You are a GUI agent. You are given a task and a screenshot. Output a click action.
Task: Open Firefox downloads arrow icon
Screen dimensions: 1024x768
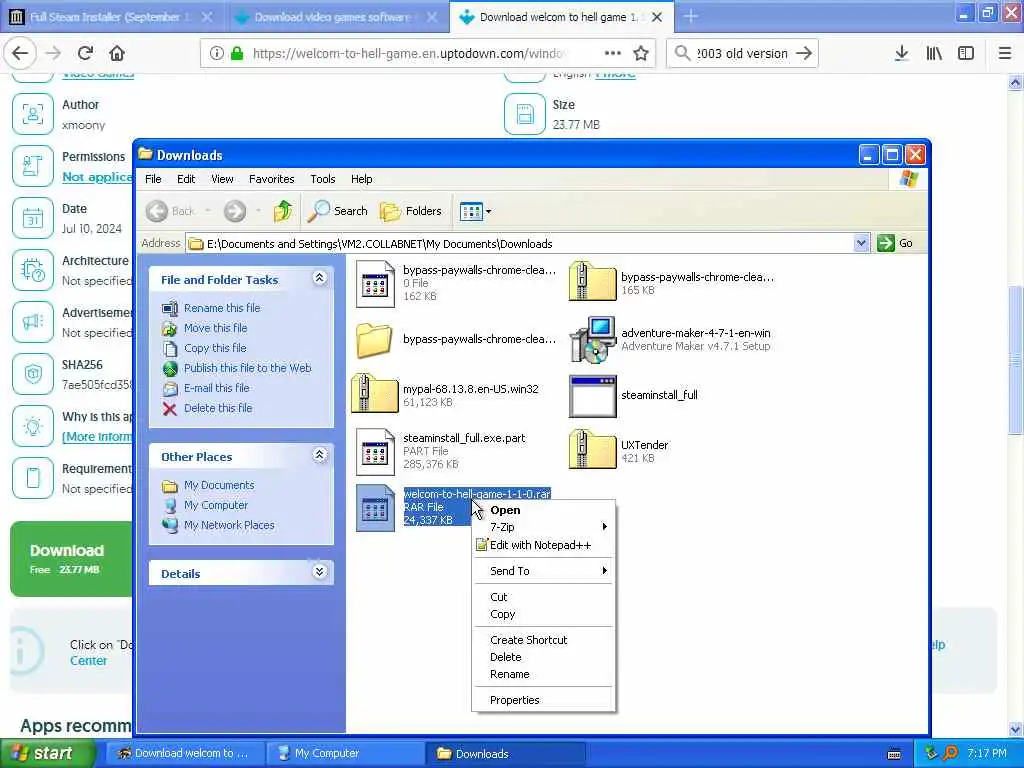click(901, 54)
